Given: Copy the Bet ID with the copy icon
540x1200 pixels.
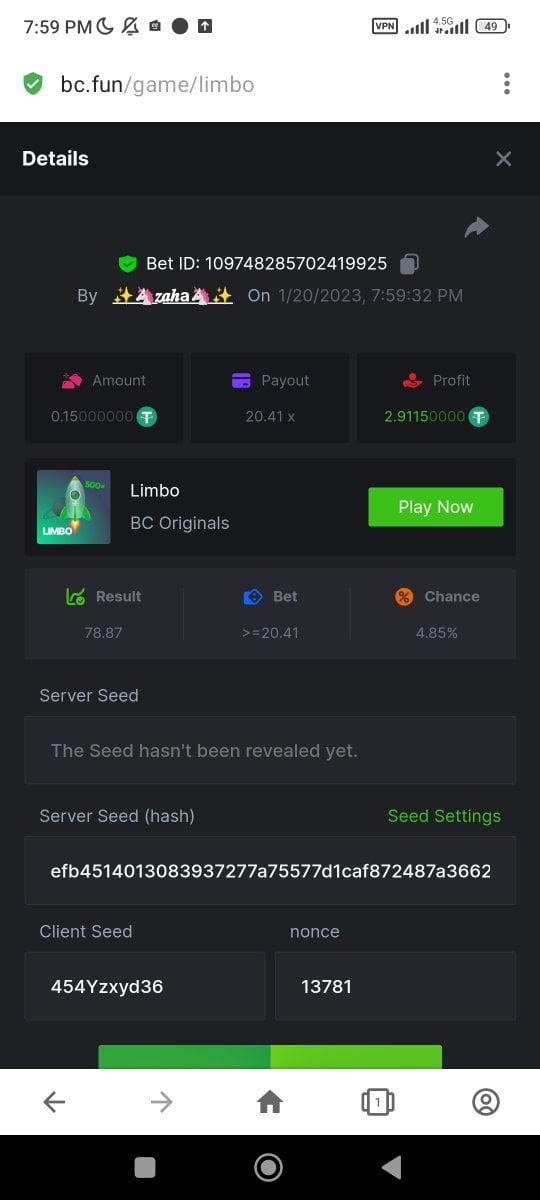Looking at the screenshot, I should [409, 264].
